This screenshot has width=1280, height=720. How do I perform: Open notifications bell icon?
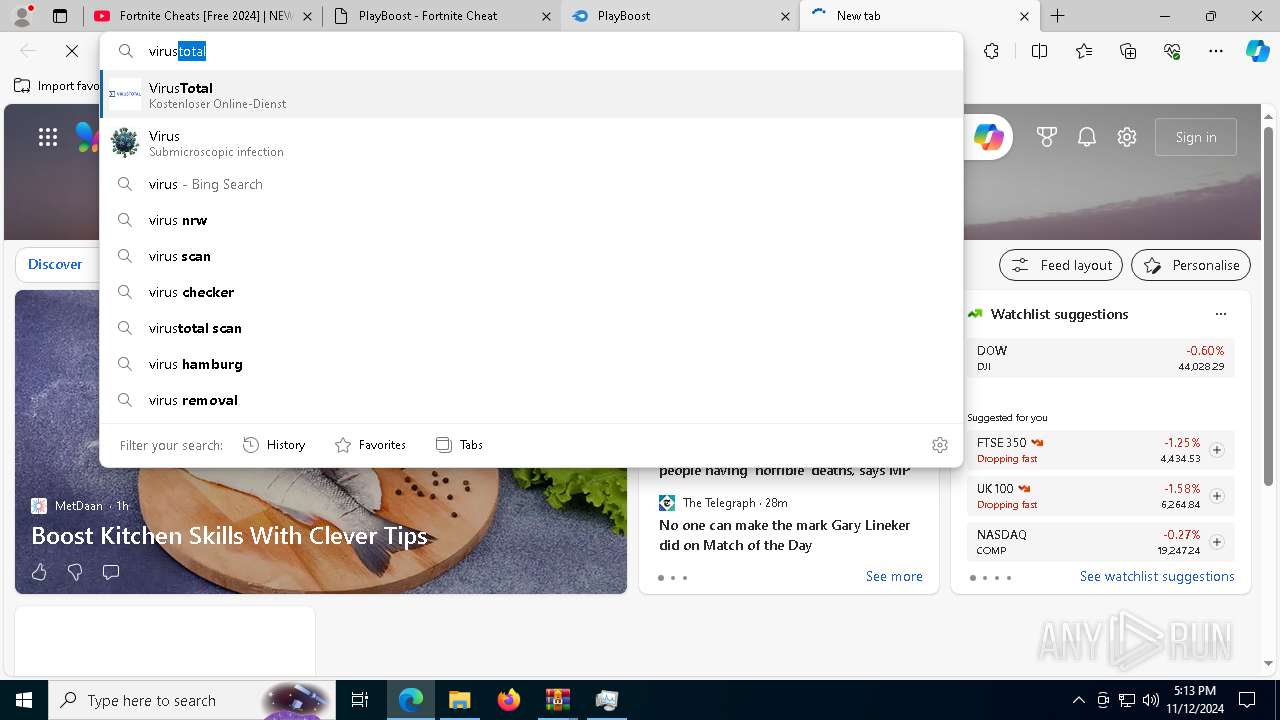pos(1087,137)
